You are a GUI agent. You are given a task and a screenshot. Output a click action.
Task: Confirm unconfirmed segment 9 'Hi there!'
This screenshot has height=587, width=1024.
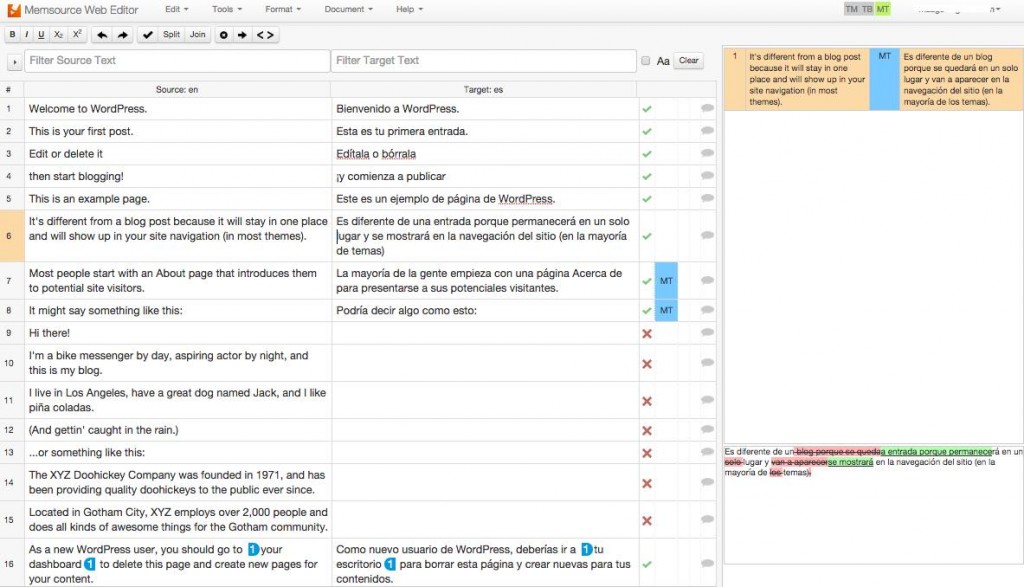[x=647, y=334]
